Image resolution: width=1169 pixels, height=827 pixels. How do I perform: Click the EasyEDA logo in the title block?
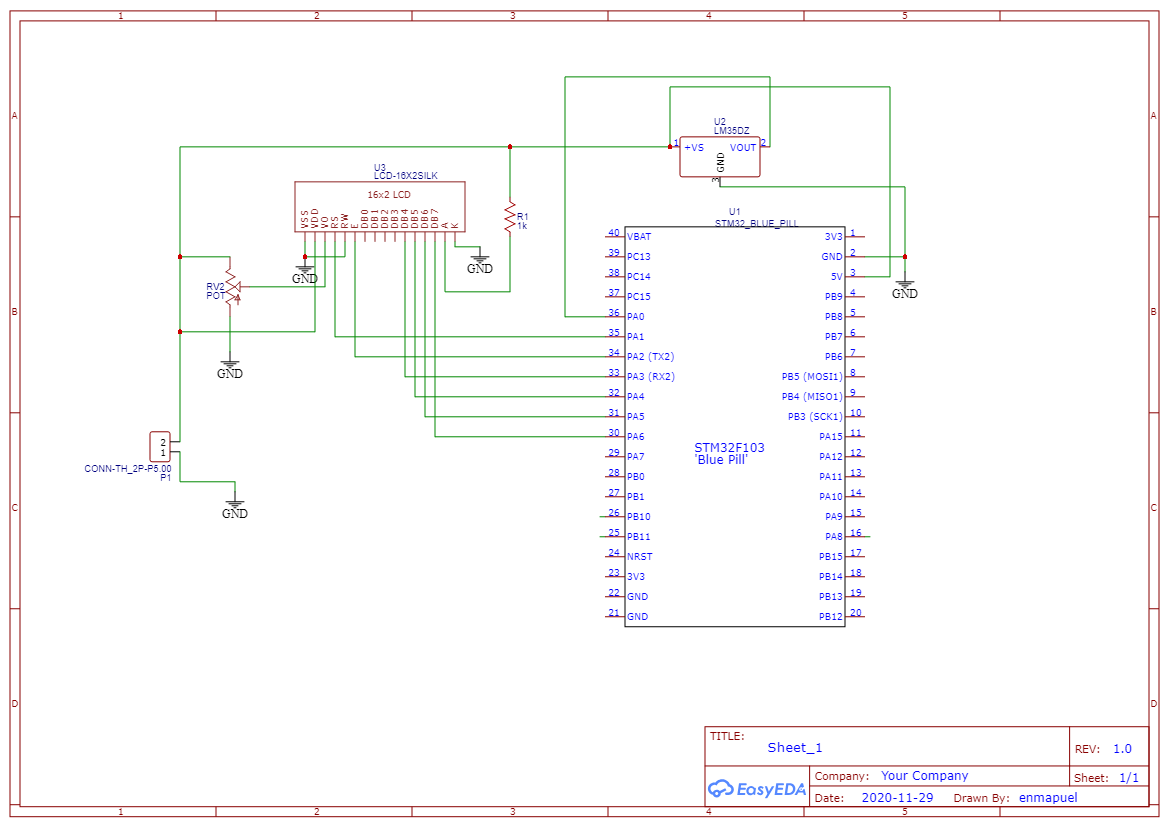(x=757, y=789)
